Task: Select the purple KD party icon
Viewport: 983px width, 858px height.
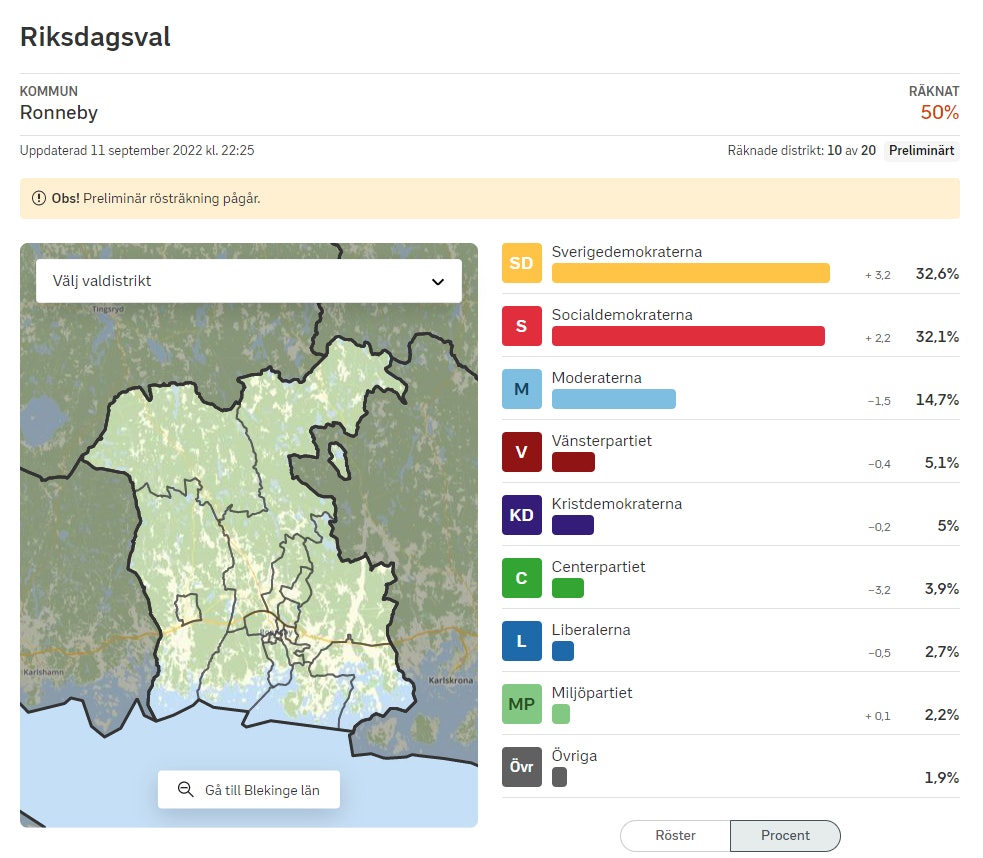Action: point(521,515)
